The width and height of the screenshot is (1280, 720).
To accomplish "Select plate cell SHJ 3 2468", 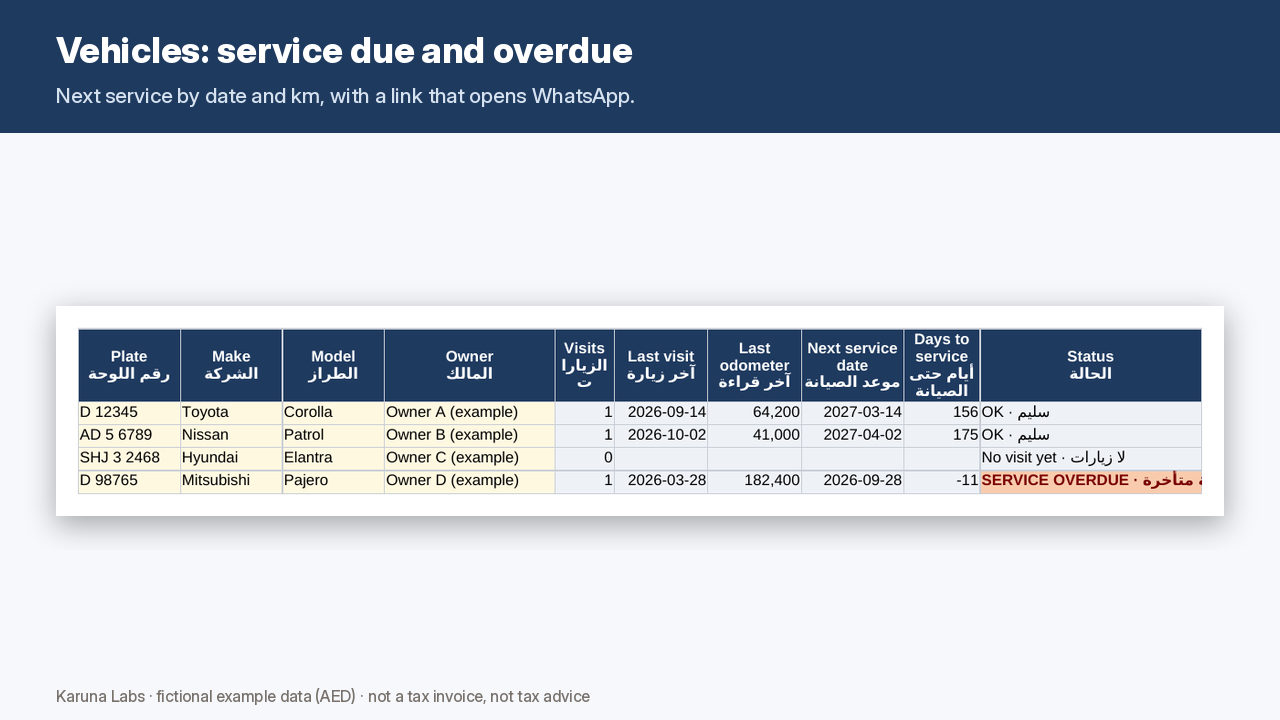I will (129, 458).
